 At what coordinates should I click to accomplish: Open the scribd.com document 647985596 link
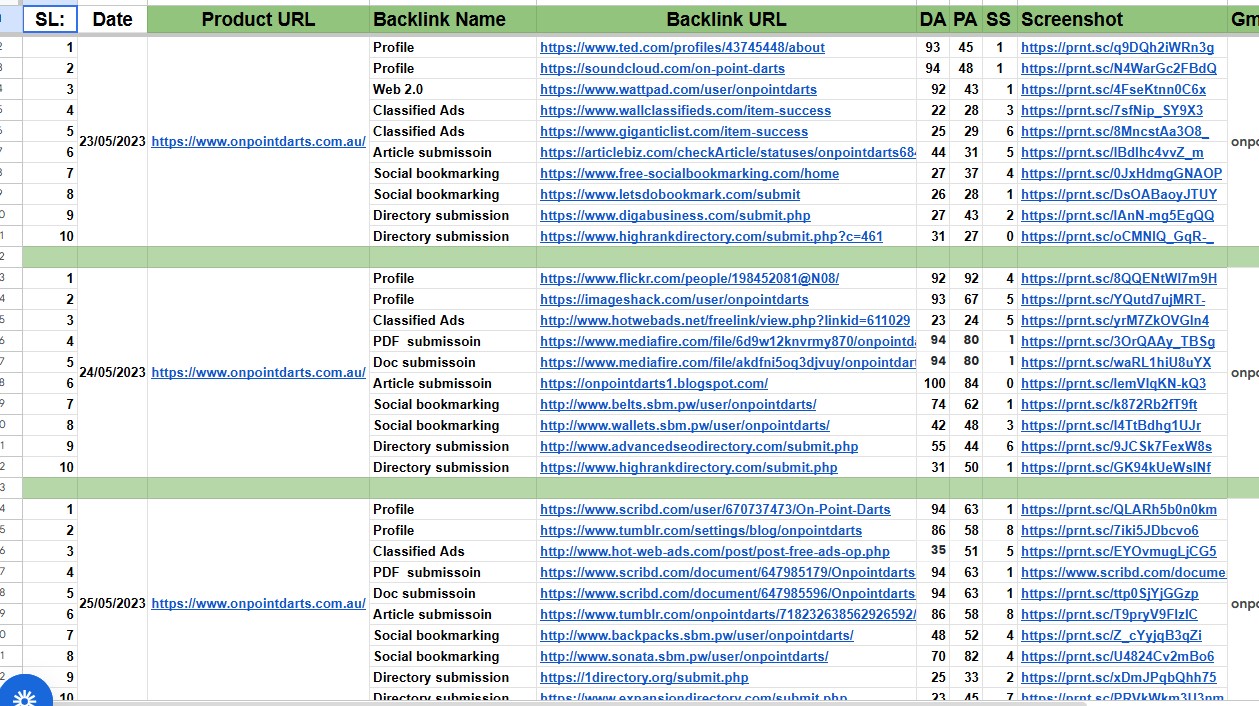pyautogui.click(x=728, y=593)
